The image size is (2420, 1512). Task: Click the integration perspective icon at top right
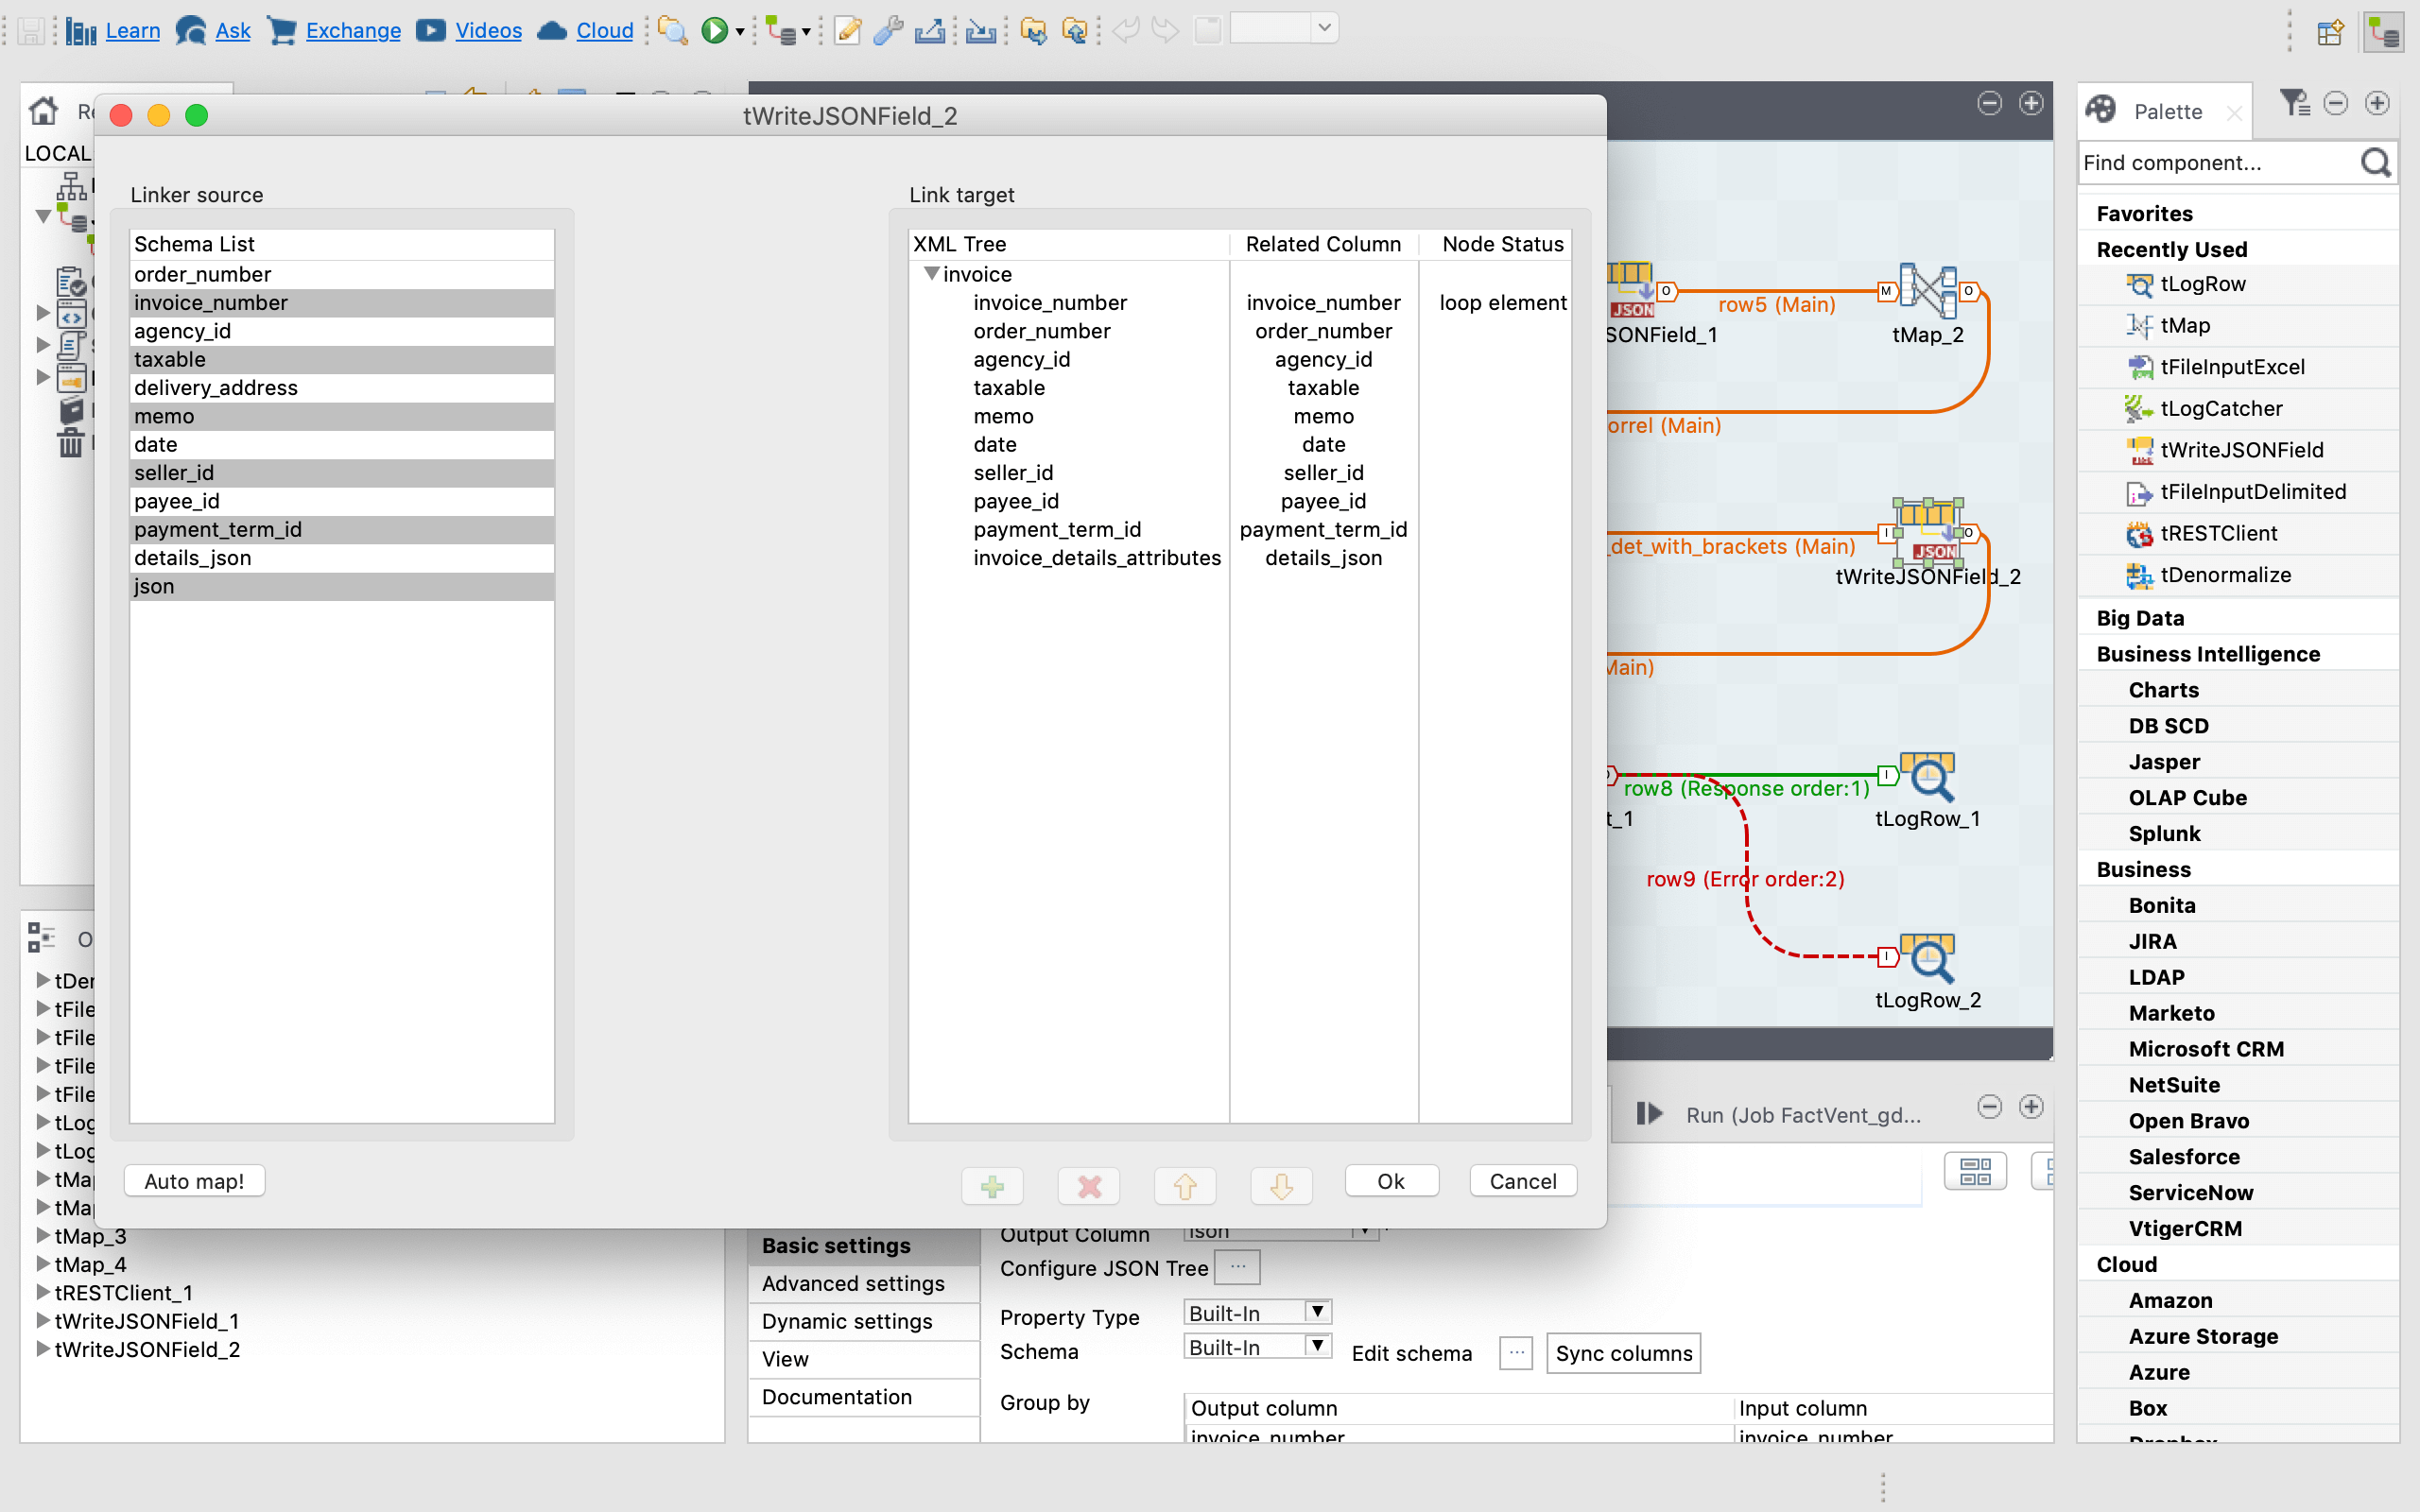[x=2385, y=32]
